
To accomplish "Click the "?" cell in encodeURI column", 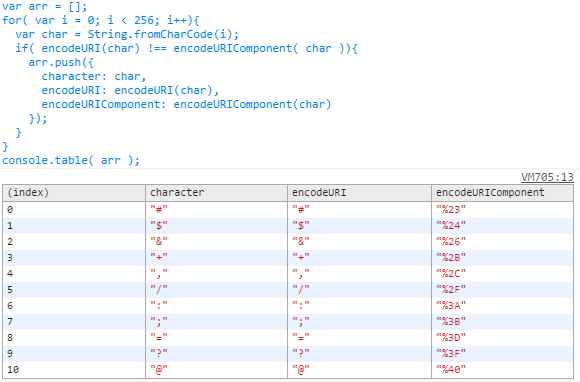I will point(359,354).
